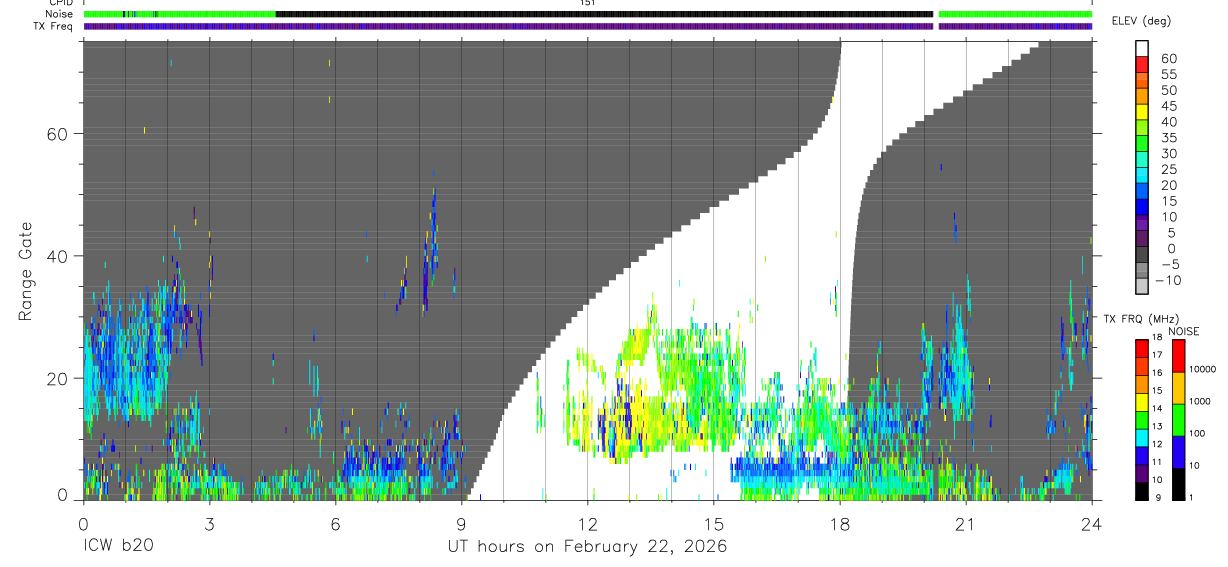
Task: Click the red NOISE segment above 10000
Action: click(1178, 355)
